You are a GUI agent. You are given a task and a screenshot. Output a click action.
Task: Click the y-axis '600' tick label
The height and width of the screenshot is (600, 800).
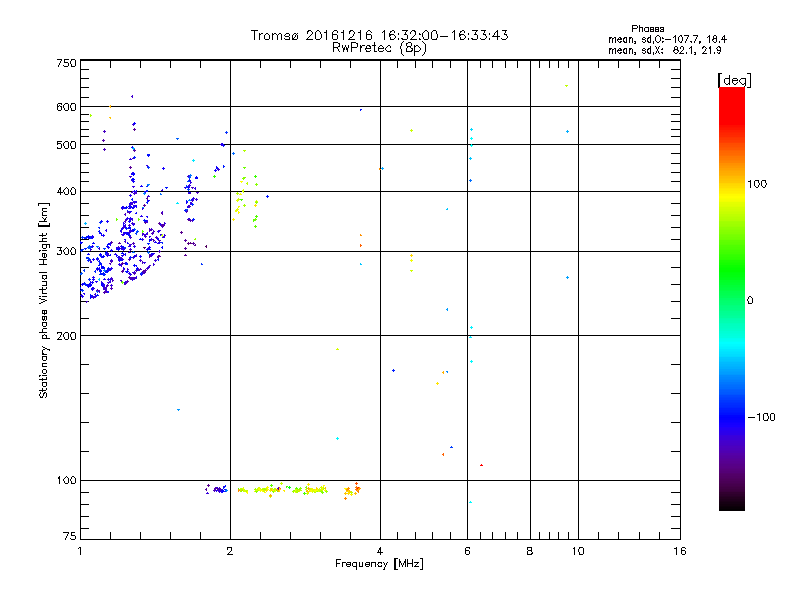tap(66, 107)
